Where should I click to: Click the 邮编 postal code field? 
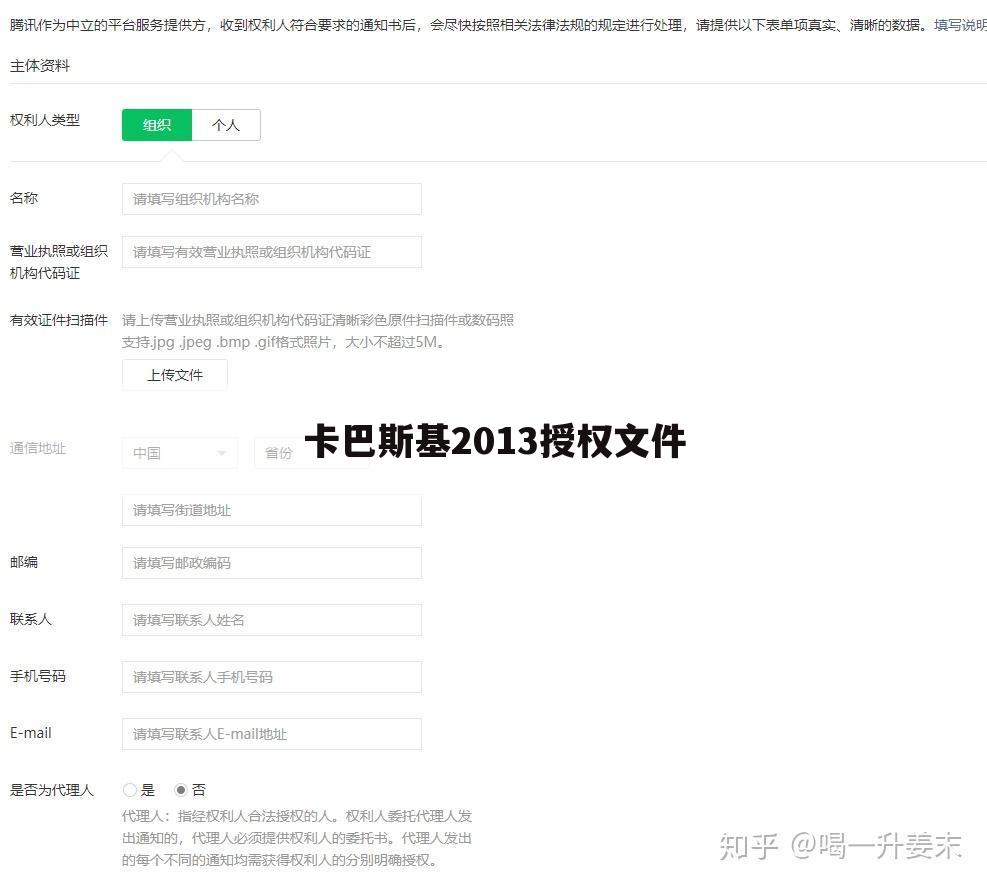(272, 563)
